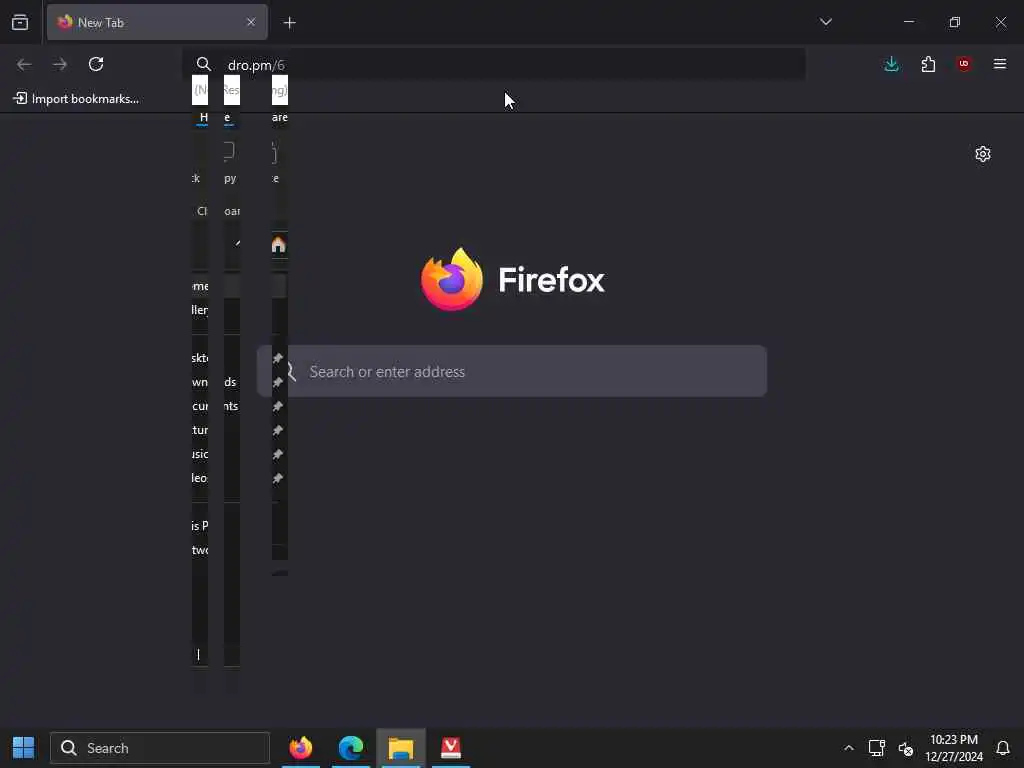Click the address bar showing dro.pm/6
The image size is (1024, 768).
pos(494,65)
